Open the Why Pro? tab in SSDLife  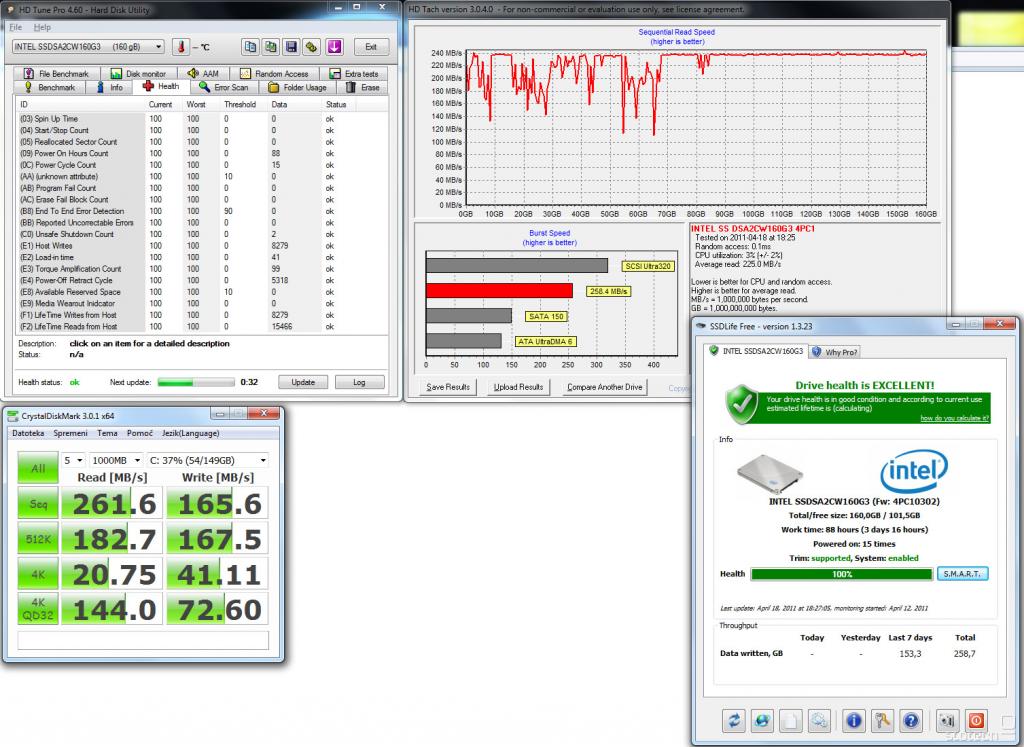(x=835, y=352)
